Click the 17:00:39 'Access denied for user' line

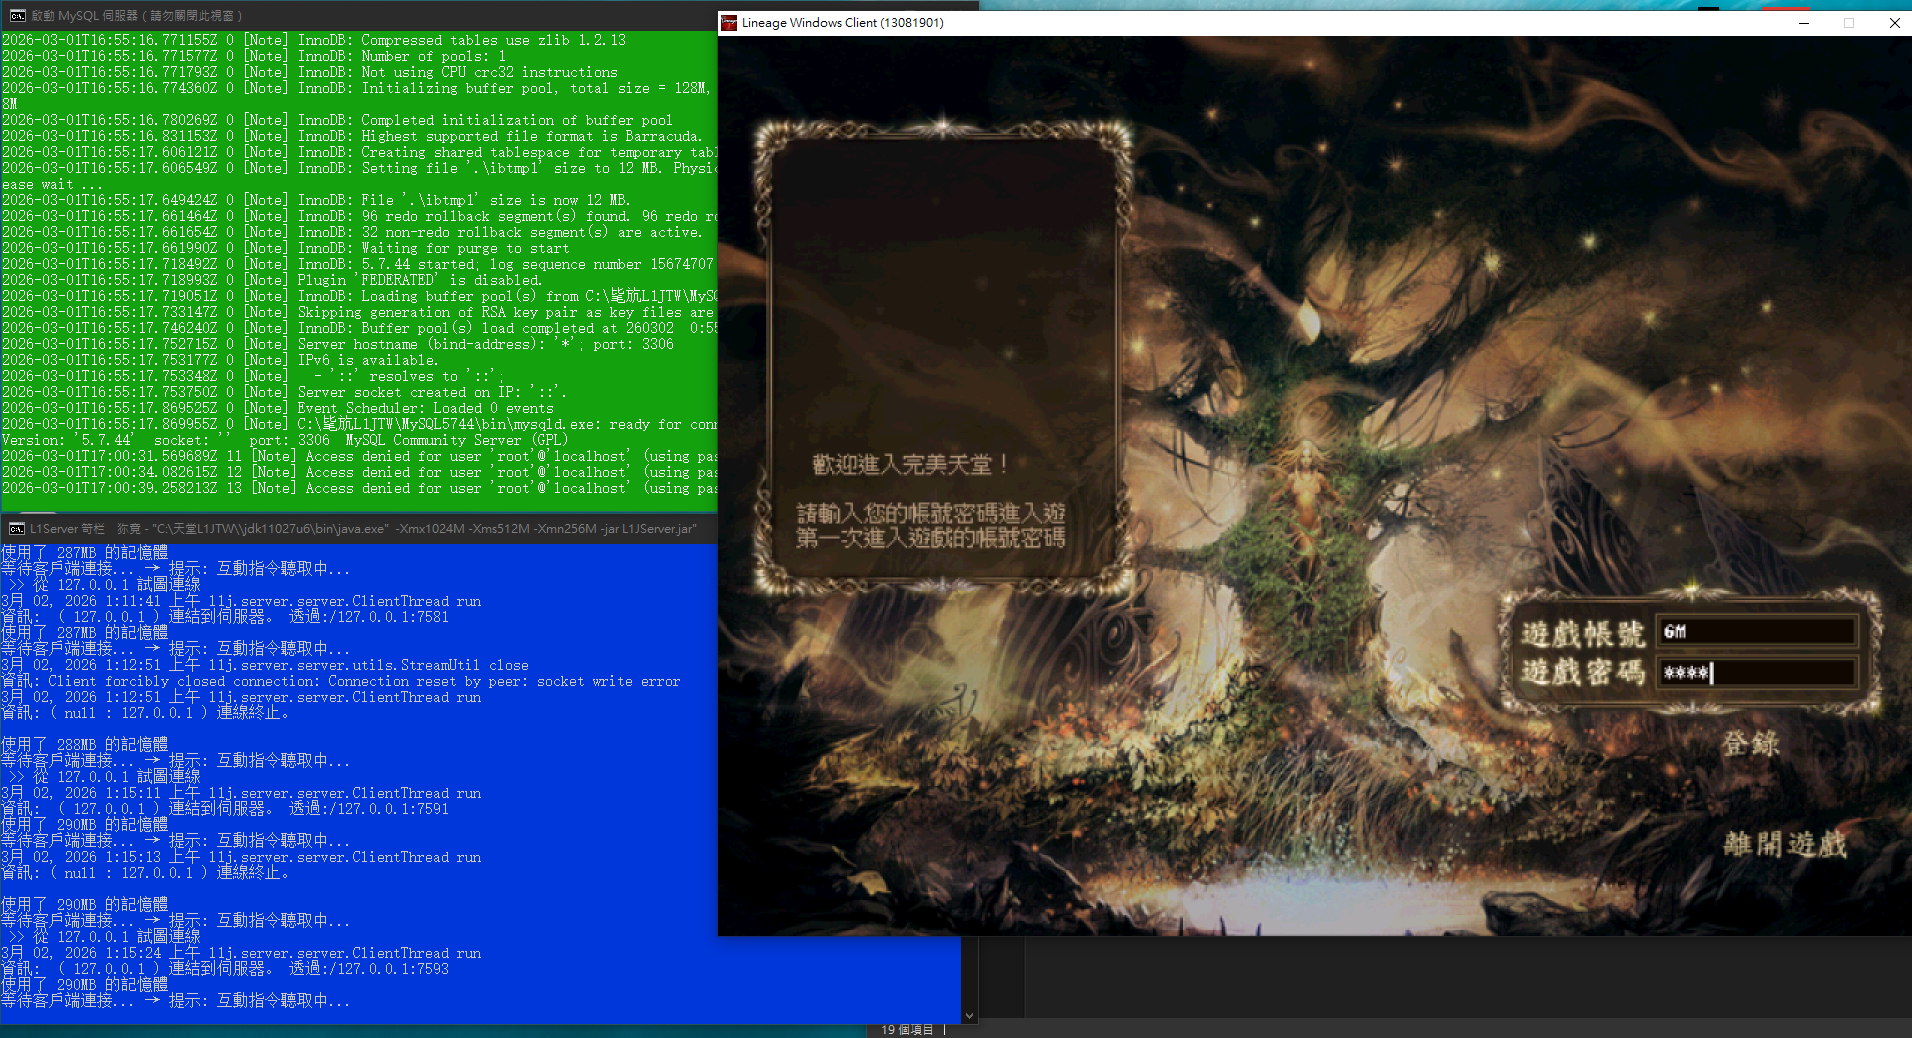click(359, 488)
